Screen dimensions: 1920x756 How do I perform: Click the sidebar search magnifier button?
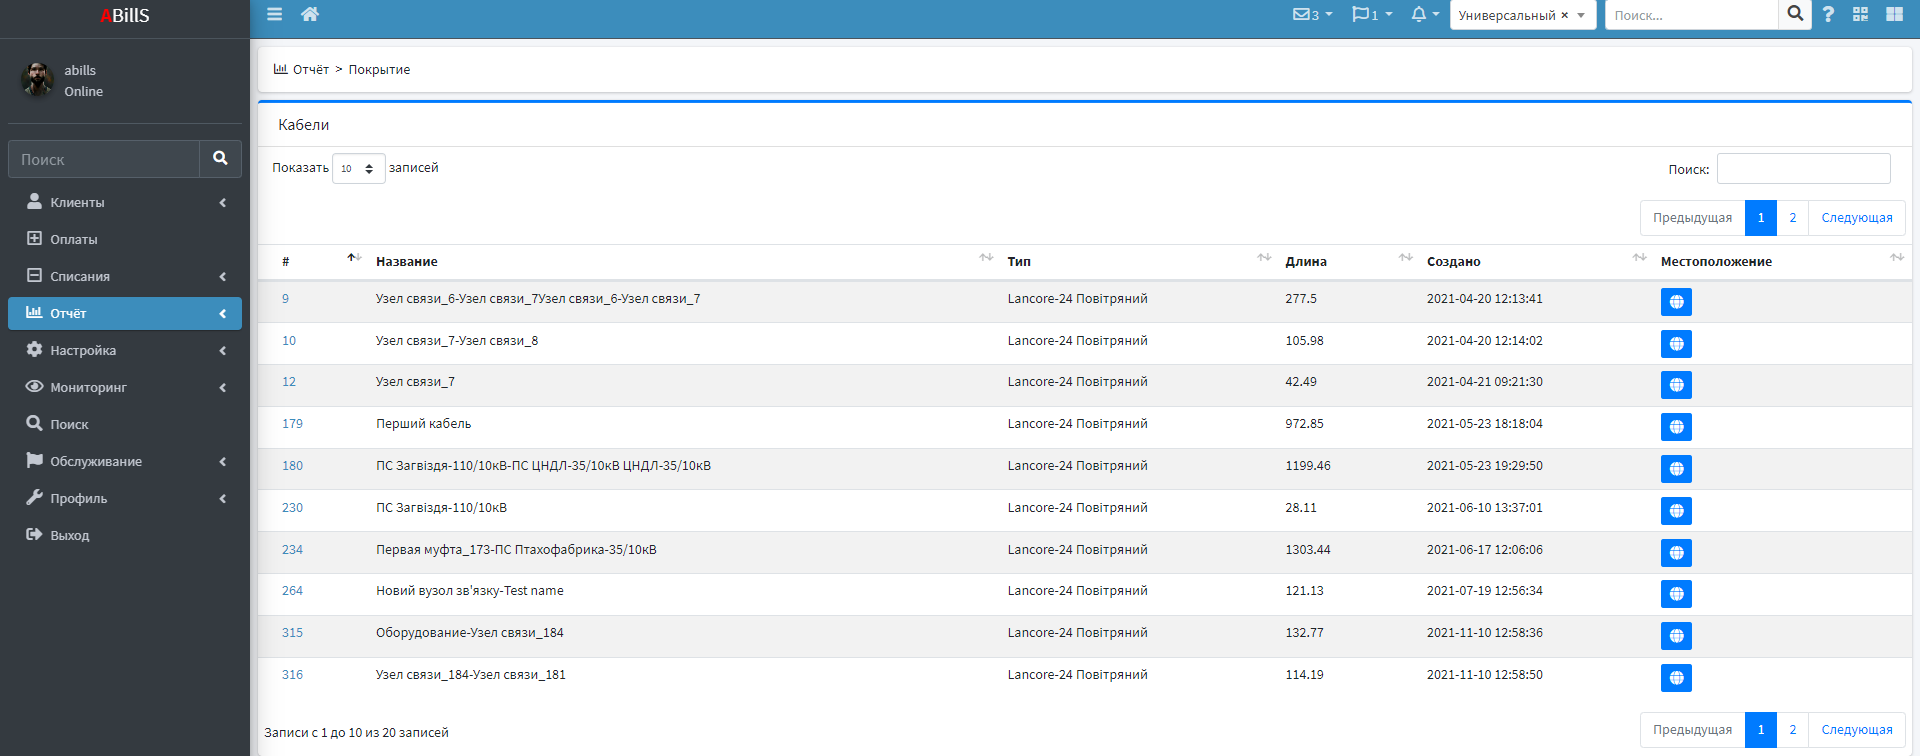[x=220, y=159]
